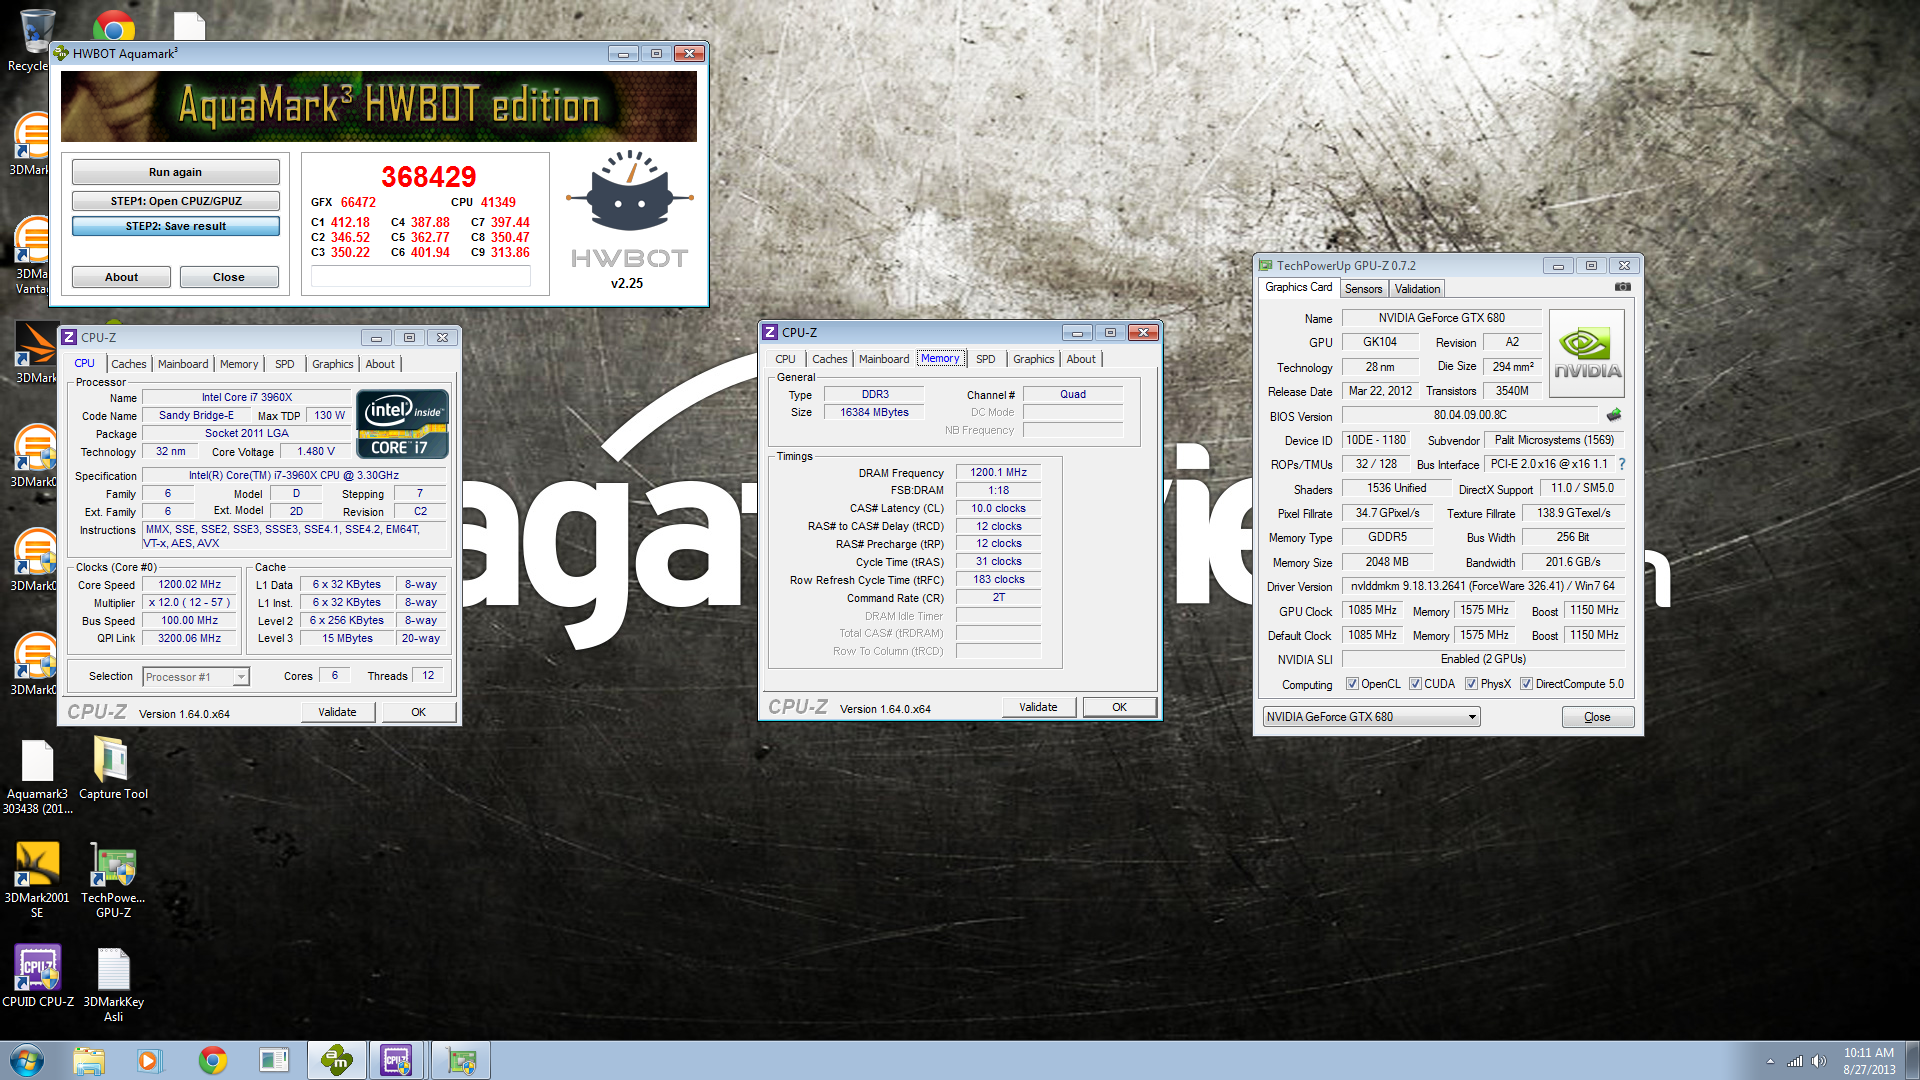Viewport: 1920px width, 1080px height.
Task: Click the Aquamark taskbar icon
Action: (337, 1060)
